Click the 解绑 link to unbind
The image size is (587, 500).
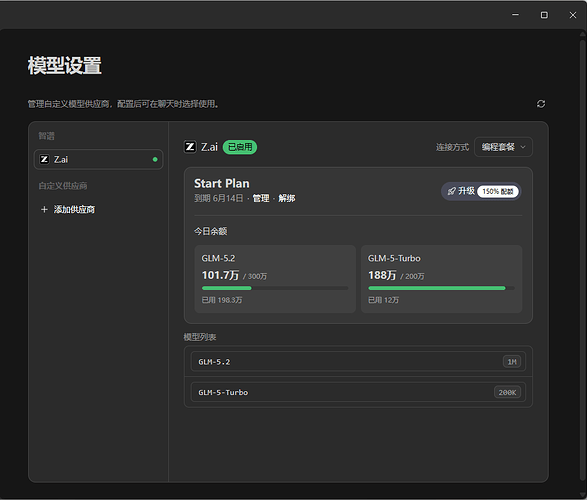coord(287,198)
